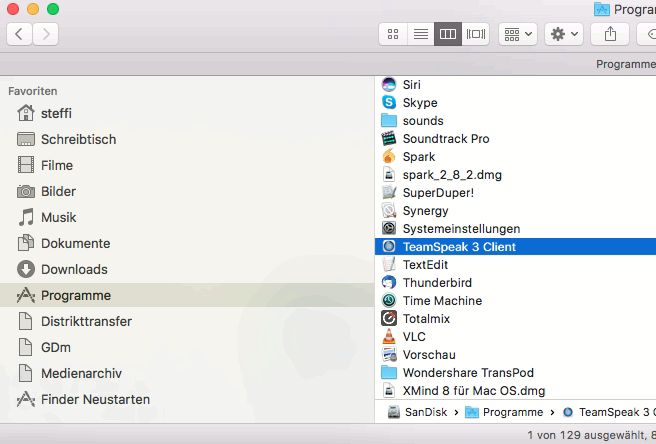Open the arrange items dropdown
The image size is (656, 444).
tap(518, 34)
